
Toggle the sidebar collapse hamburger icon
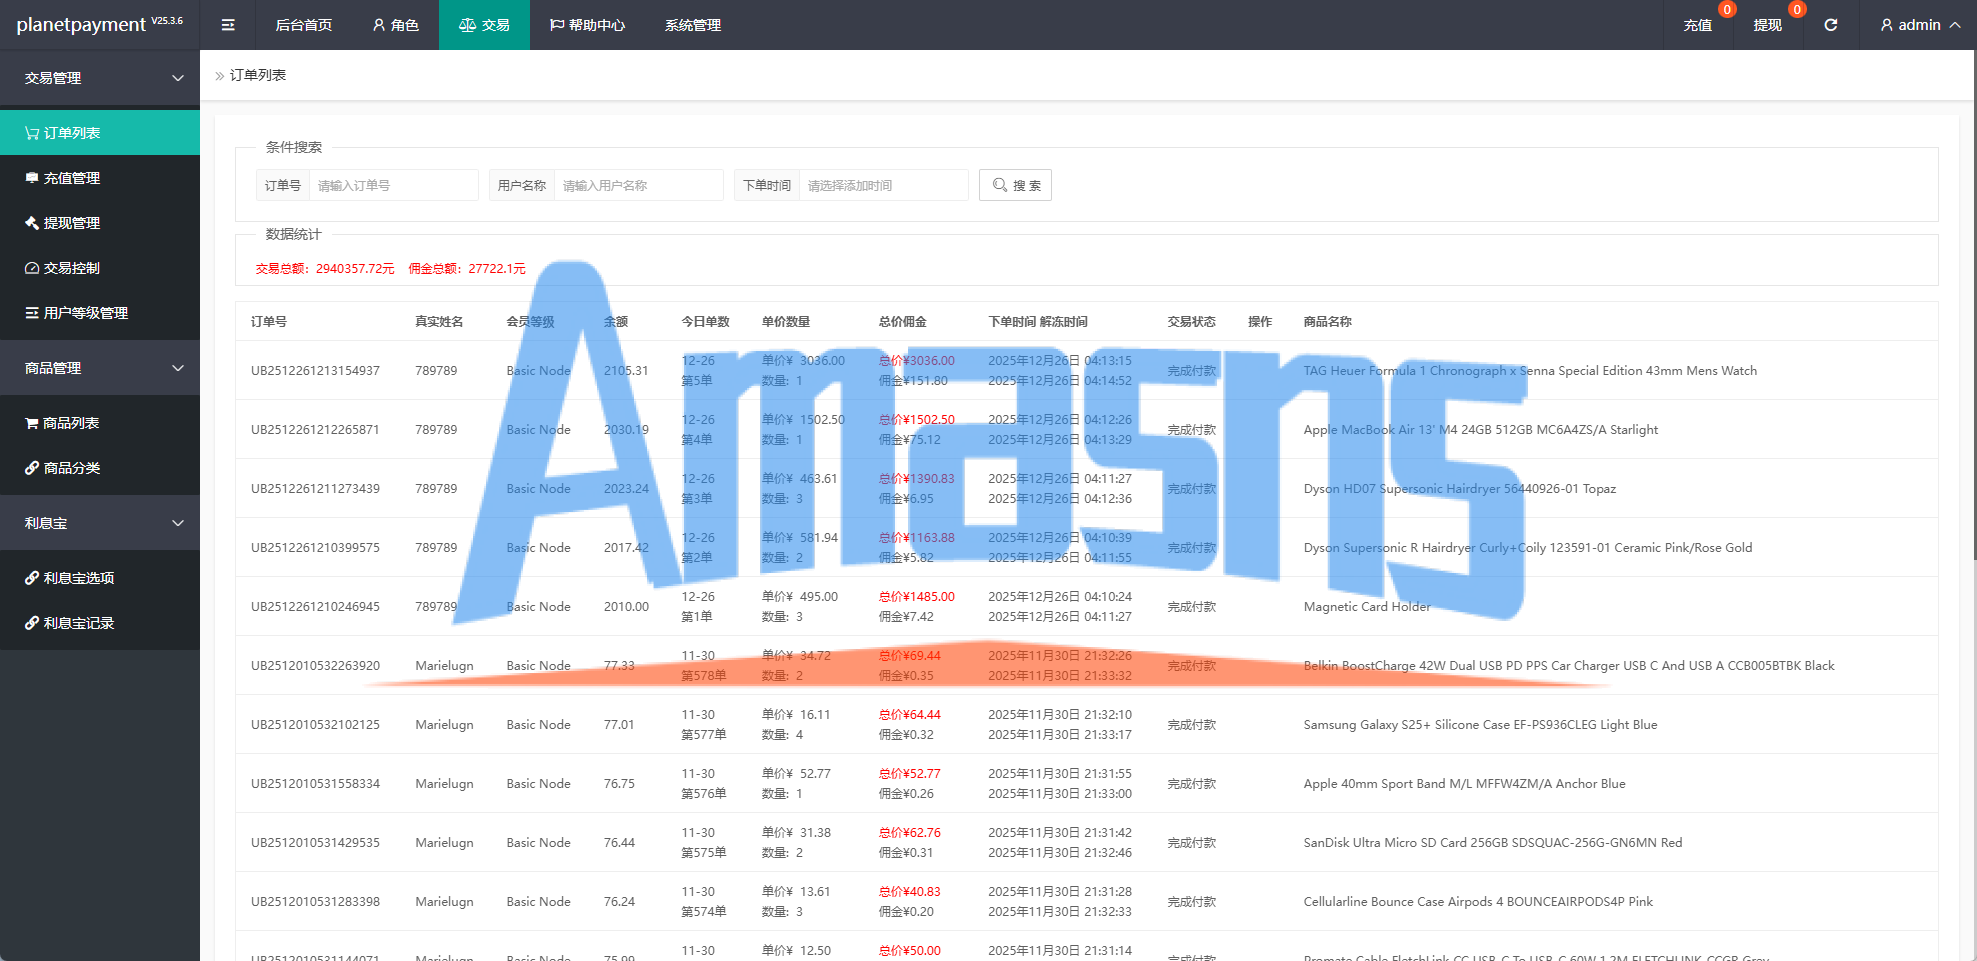point(228,25)
